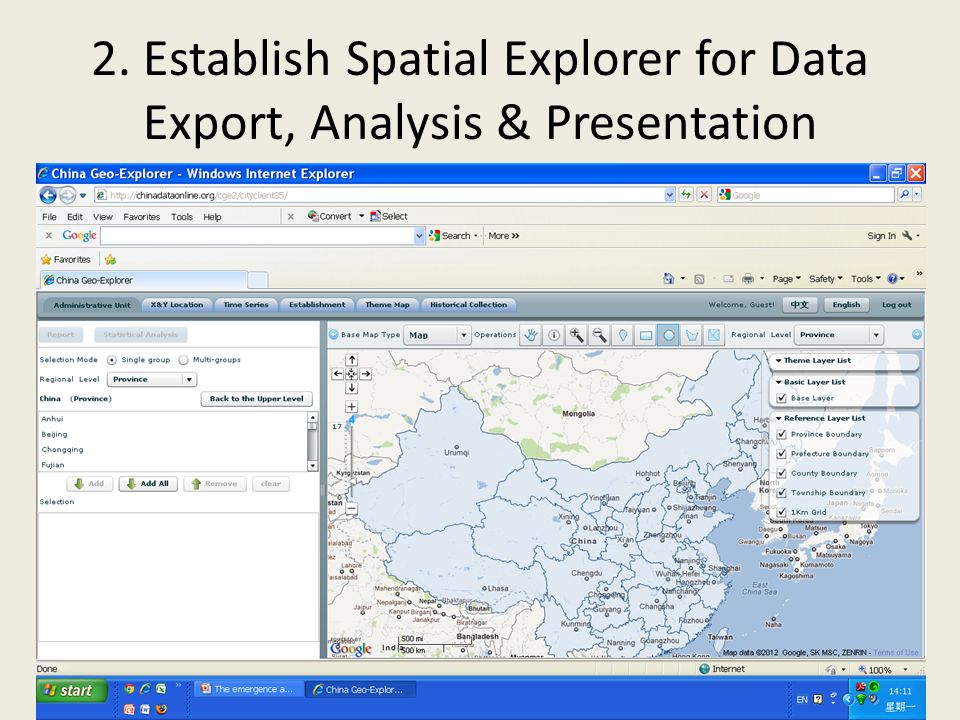Open the Page menu dropdown
The image size is (960, 720).
pyautogui.click(x=786, y=279)
